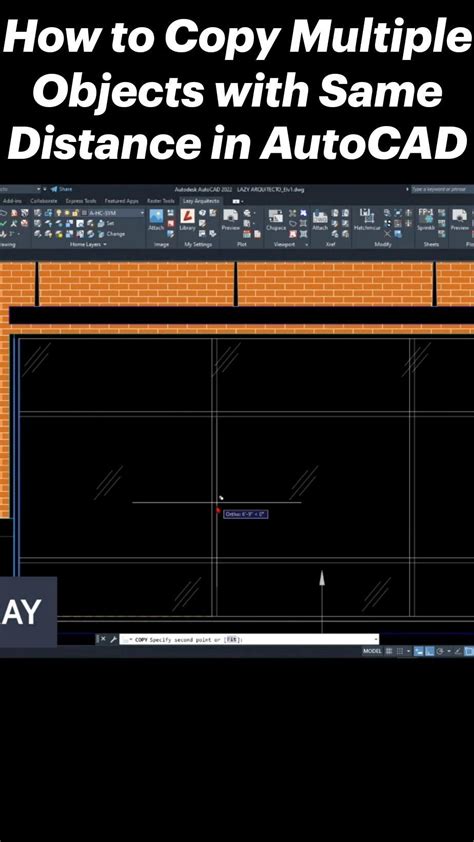Click the Change layer button
The width and height of the screenshot is (474, 842).
tap(111, 234)
